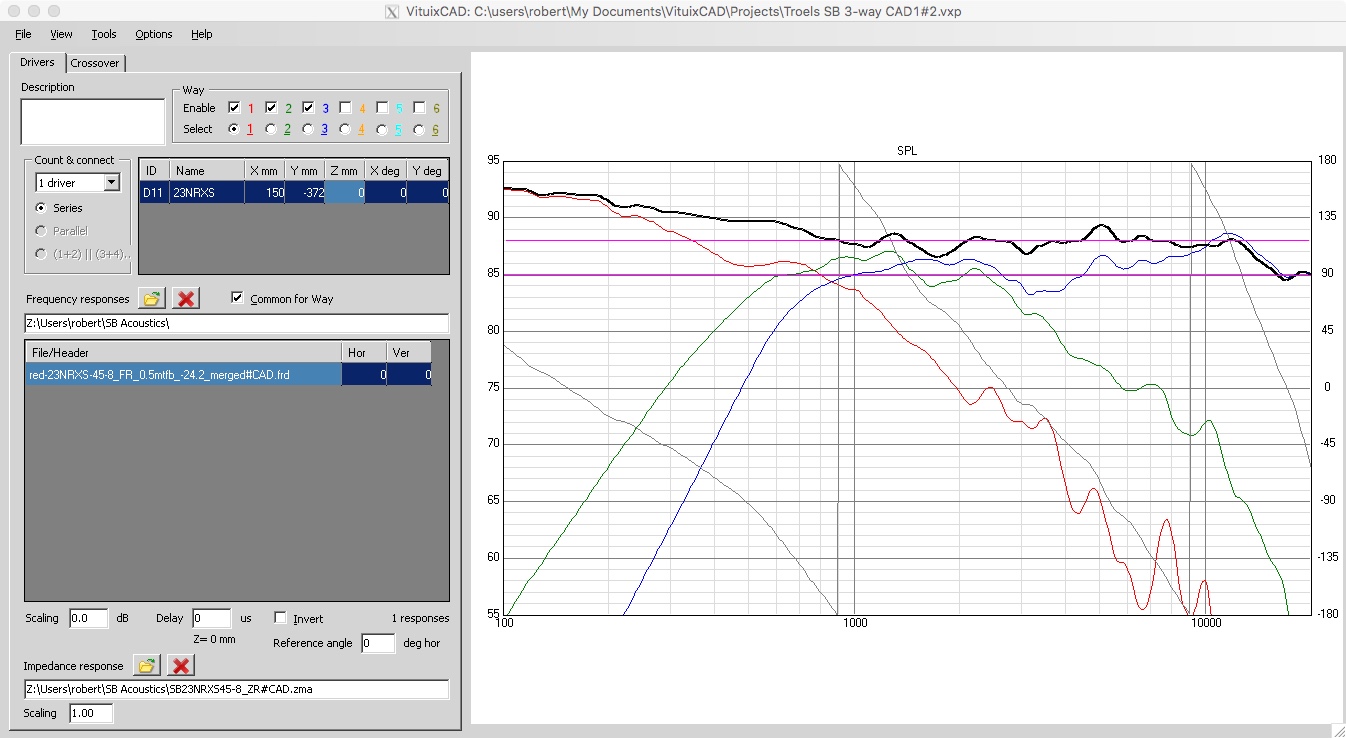Toggle Enable way 2 checkbox
This screenshot has width=1346, height=738.
point(271,107)
